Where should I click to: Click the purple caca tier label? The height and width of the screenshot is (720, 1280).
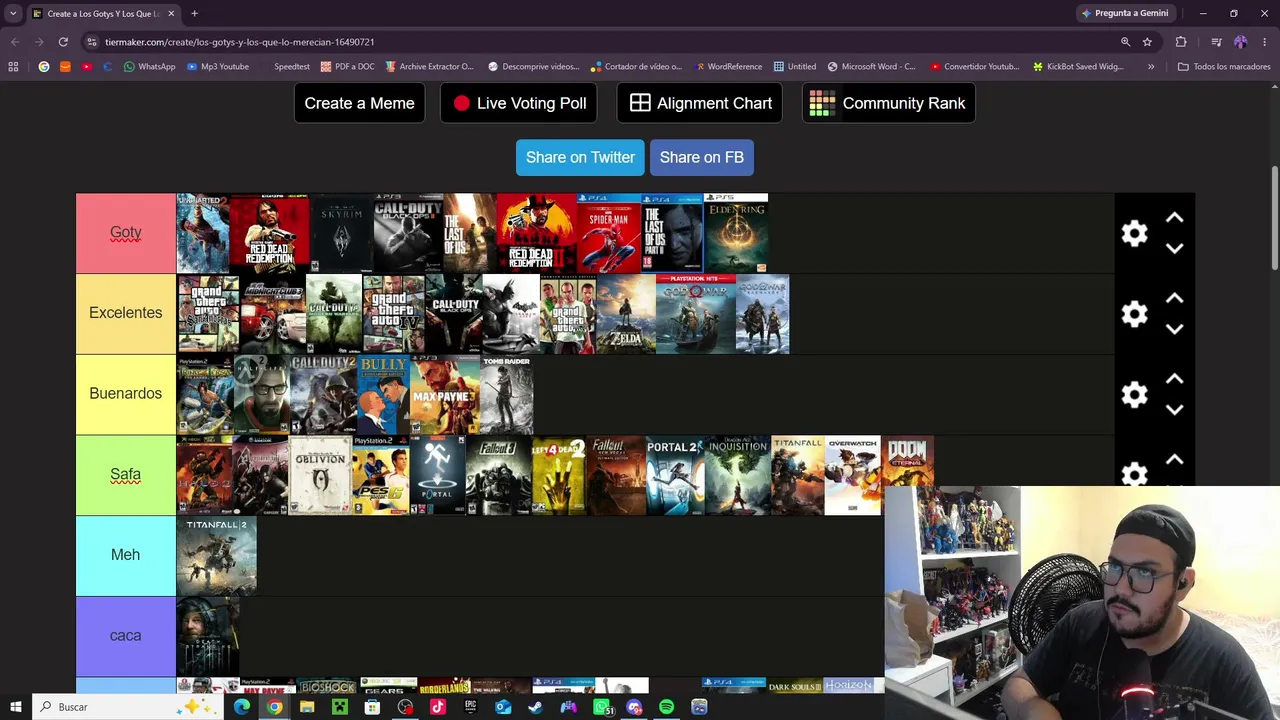(x=126, y=636)
